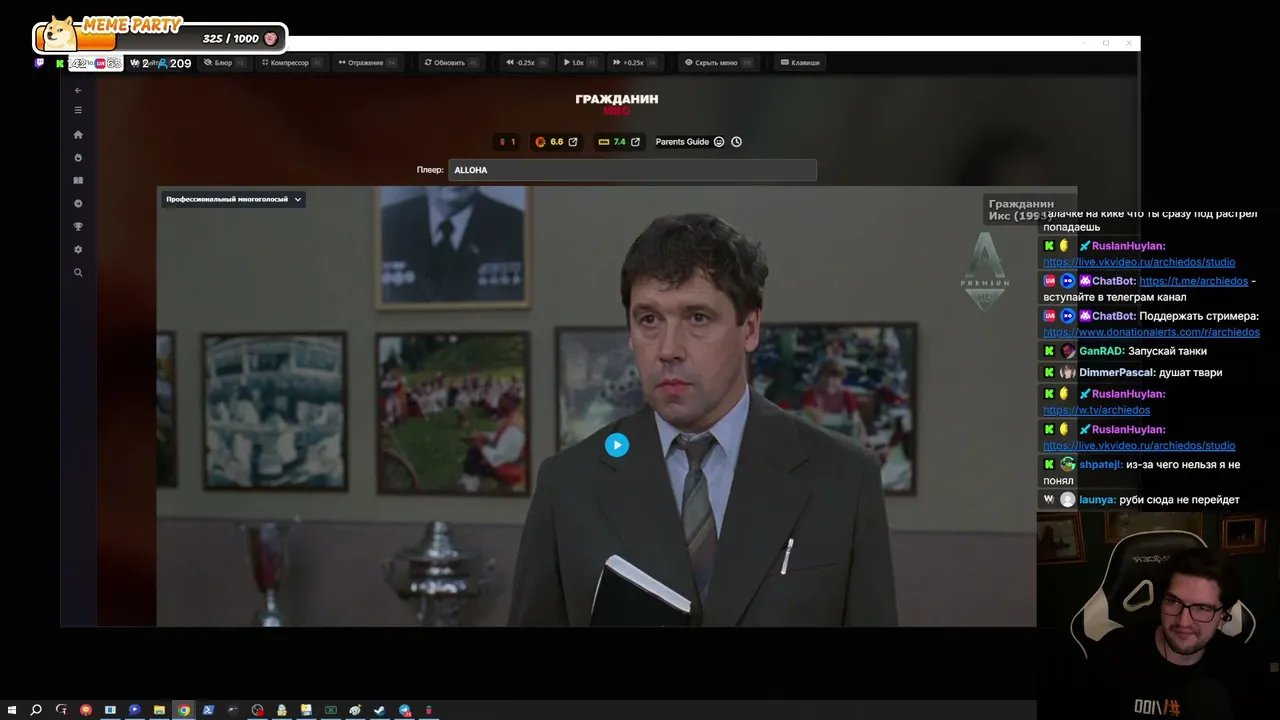This screenshot has width=1280, height=720.
Task: Click the rating badge showing 1
Action: tap(507, 142)
